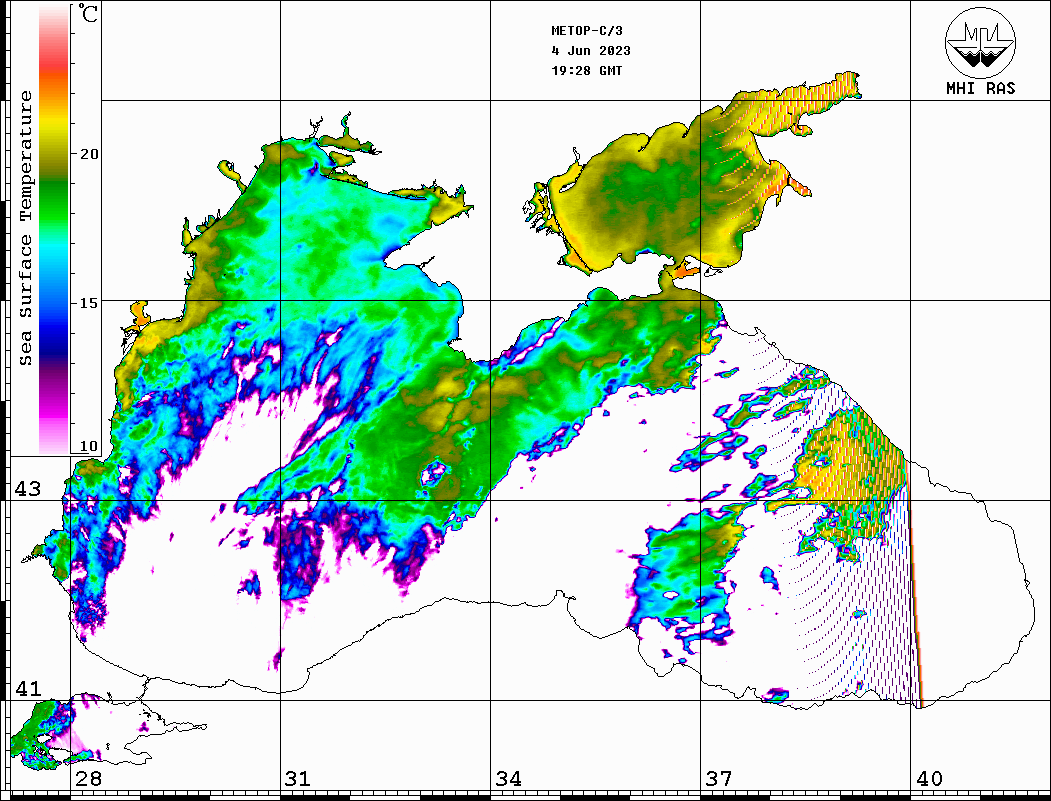
Task: Click the 10 mark on the temperature scale
Action: click(88, 446)
